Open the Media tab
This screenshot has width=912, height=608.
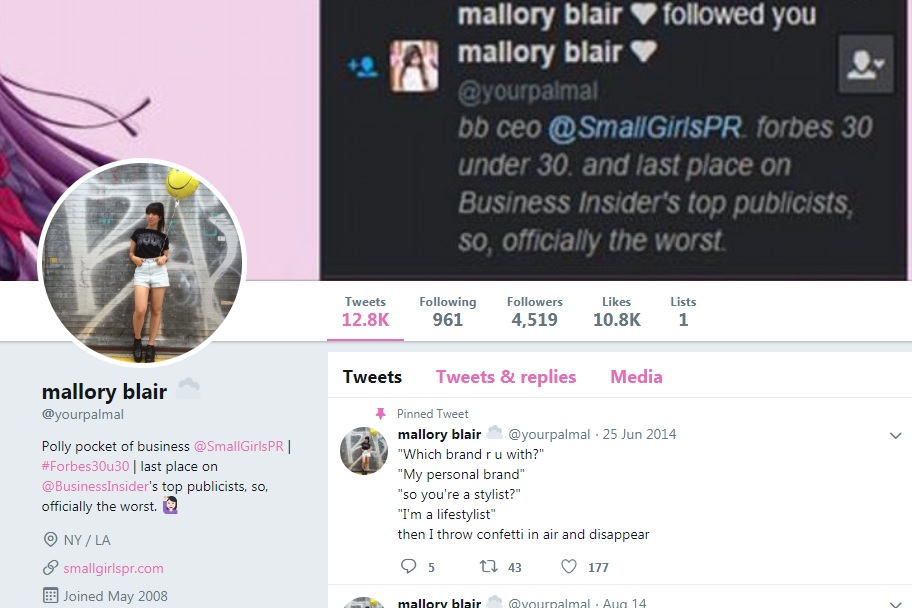(x=636, y=376)
